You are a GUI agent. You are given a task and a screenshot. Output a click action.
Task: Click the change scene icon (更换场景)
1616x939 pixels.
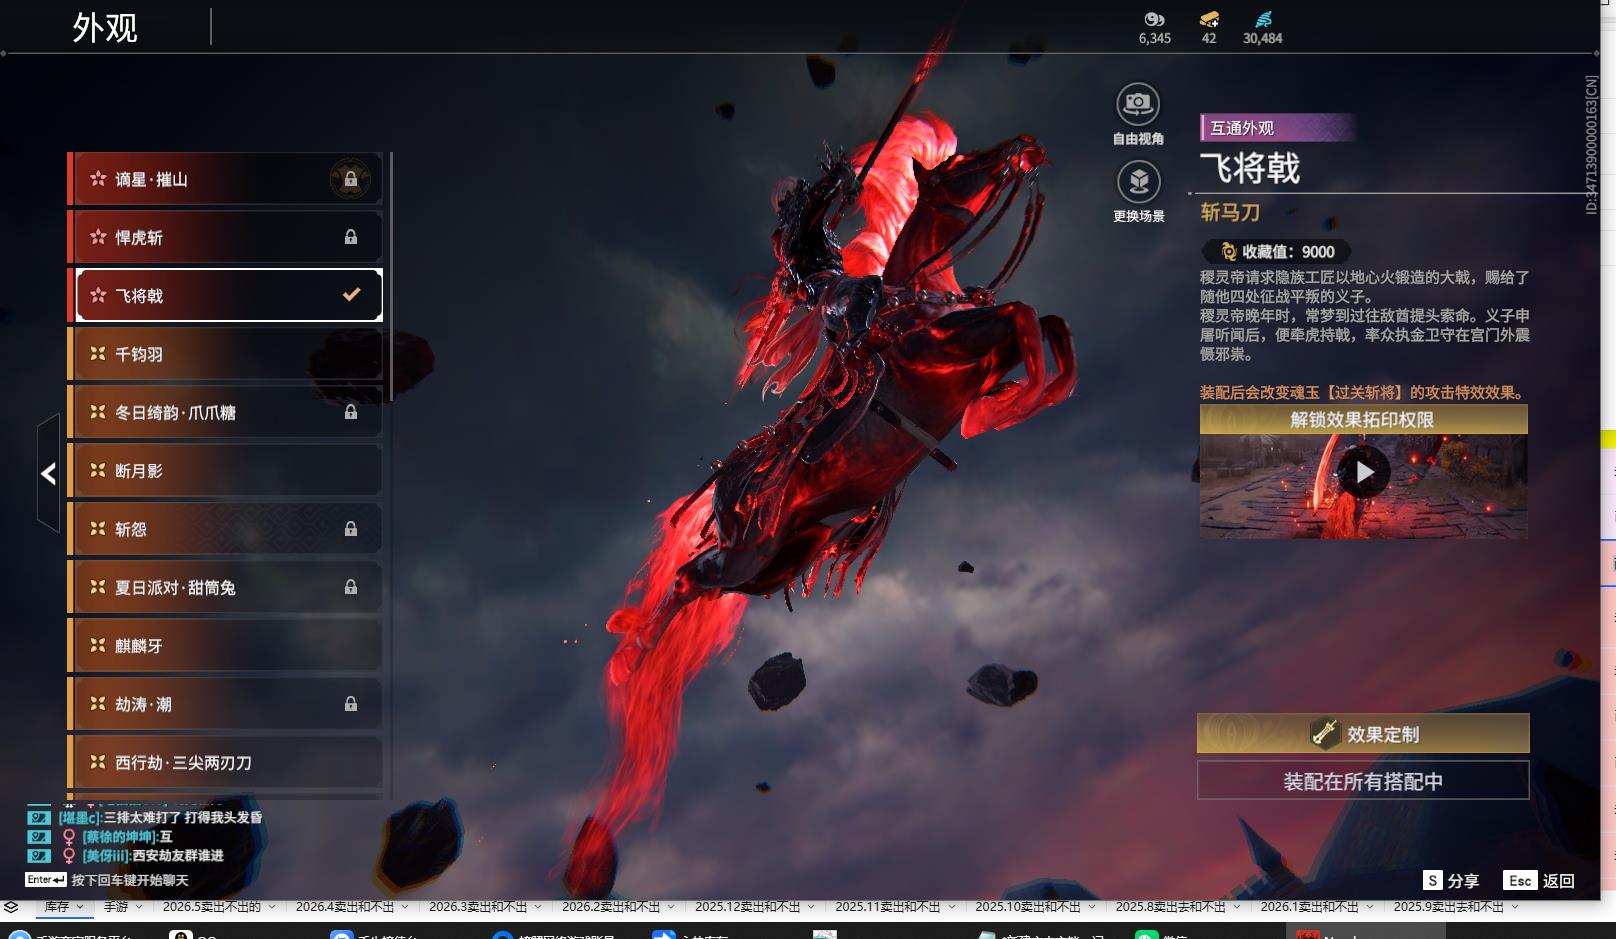click(x=1138, y=182)
